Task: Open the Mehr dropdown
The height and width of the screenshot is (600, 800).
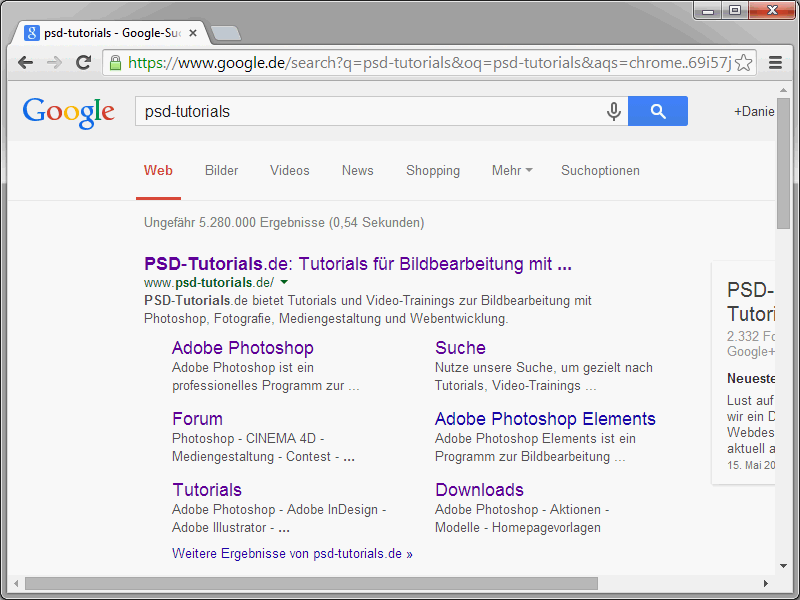Action: pos(512,170)
